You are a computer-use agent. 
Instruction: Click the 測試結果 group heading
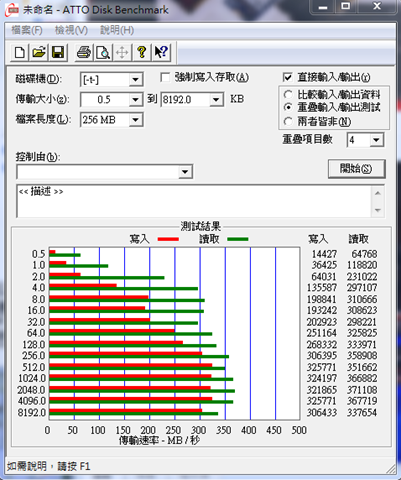pos(201,226)
